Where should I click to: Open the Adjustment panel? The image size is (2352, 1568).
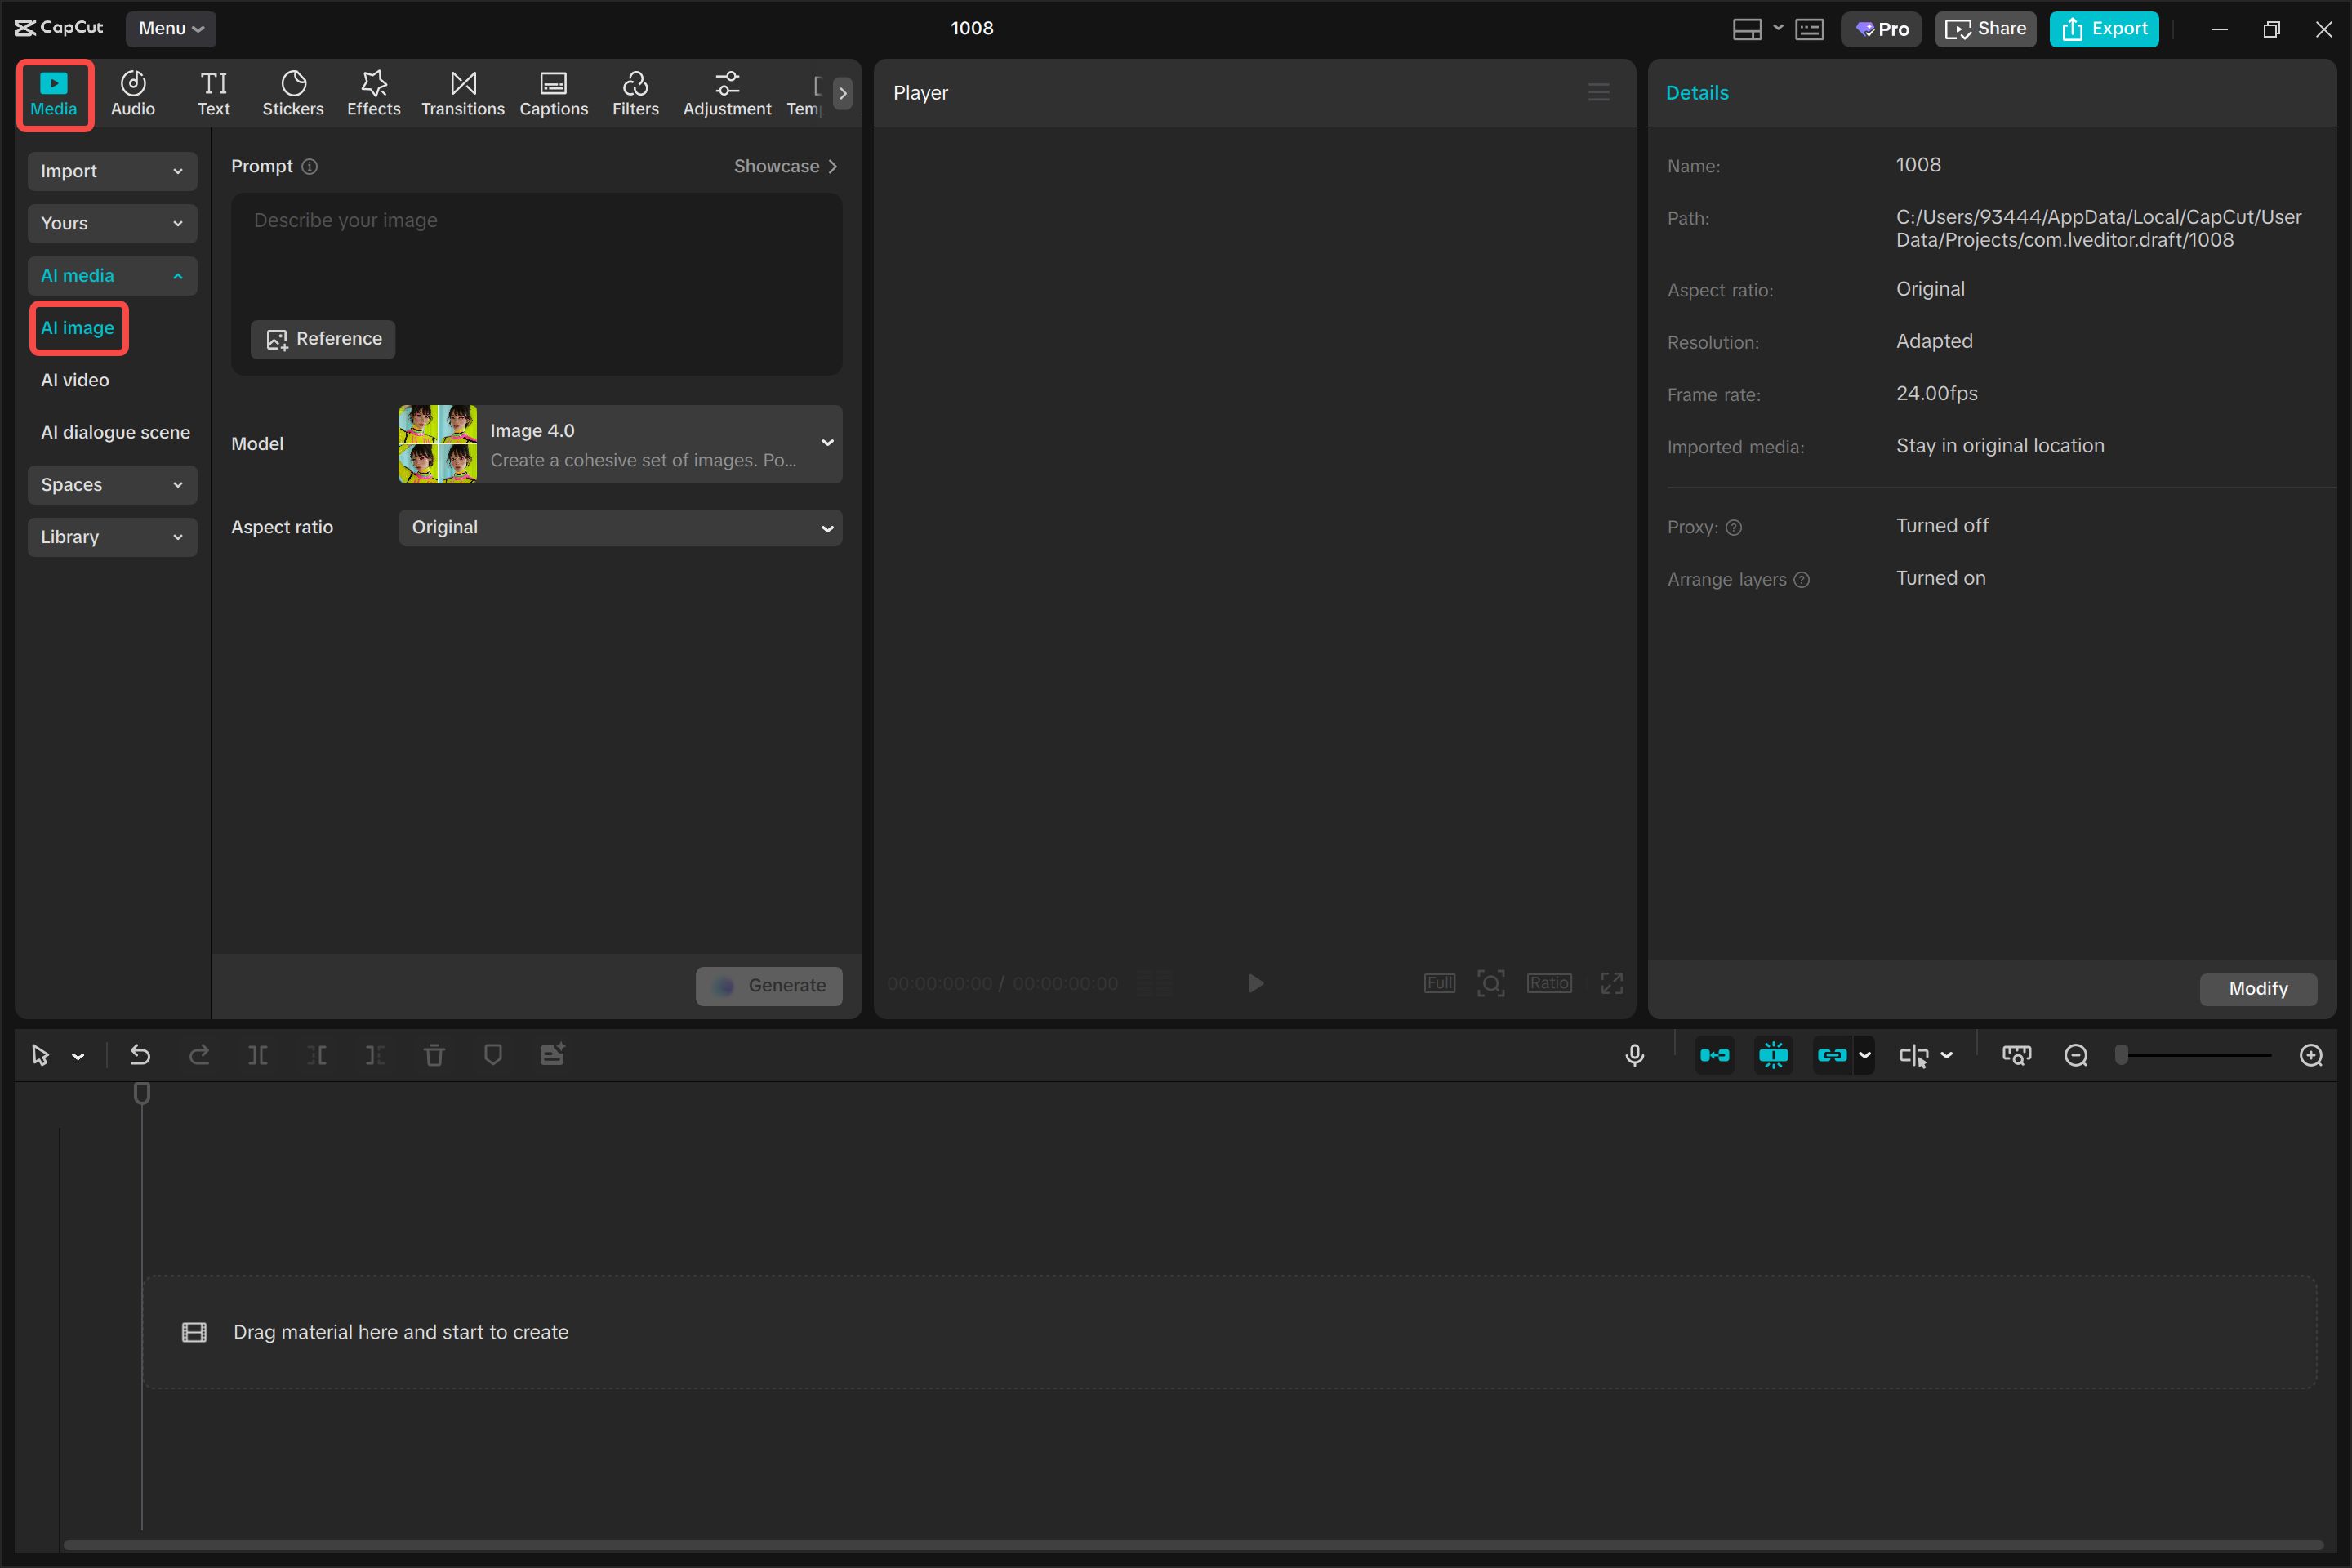coord(727,94)
